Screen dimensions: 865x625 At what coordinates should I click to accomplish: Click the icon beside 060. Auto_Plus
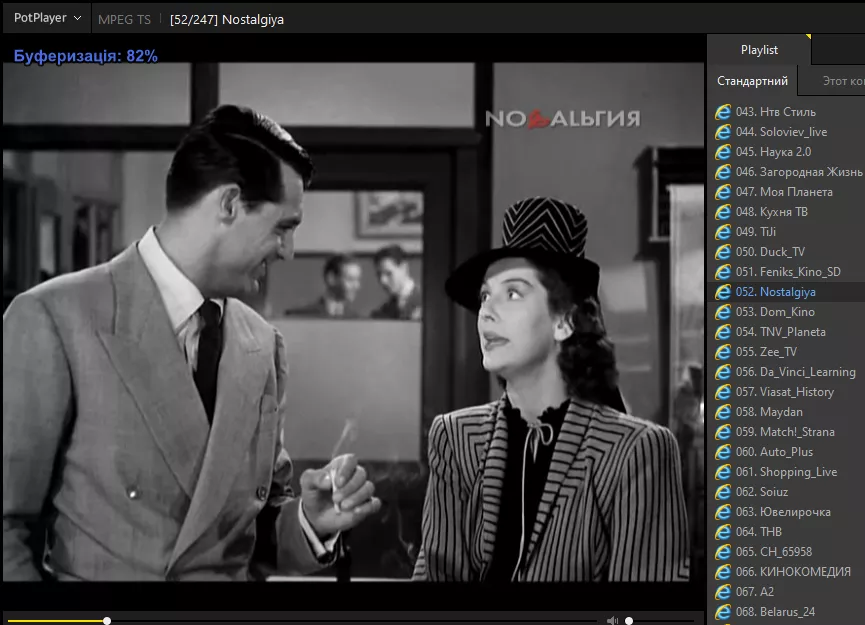[723, 452]
